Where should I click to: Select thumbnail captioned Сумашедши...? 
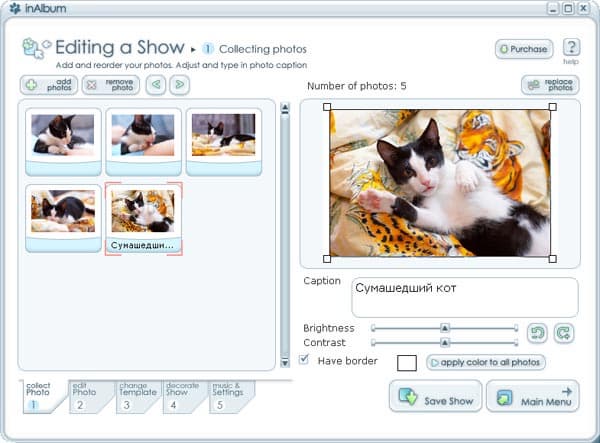143,219
